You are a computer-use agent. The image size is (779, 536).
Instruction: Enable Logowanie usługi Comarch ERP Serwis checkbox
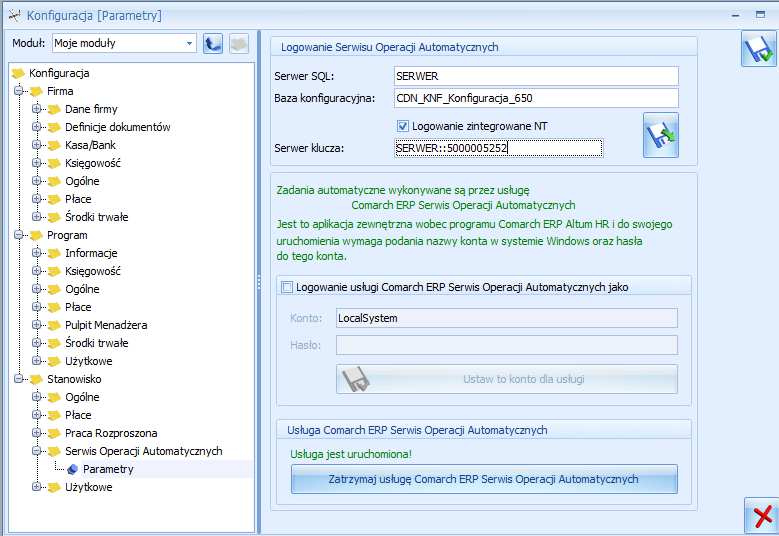[x=287, y=287]
